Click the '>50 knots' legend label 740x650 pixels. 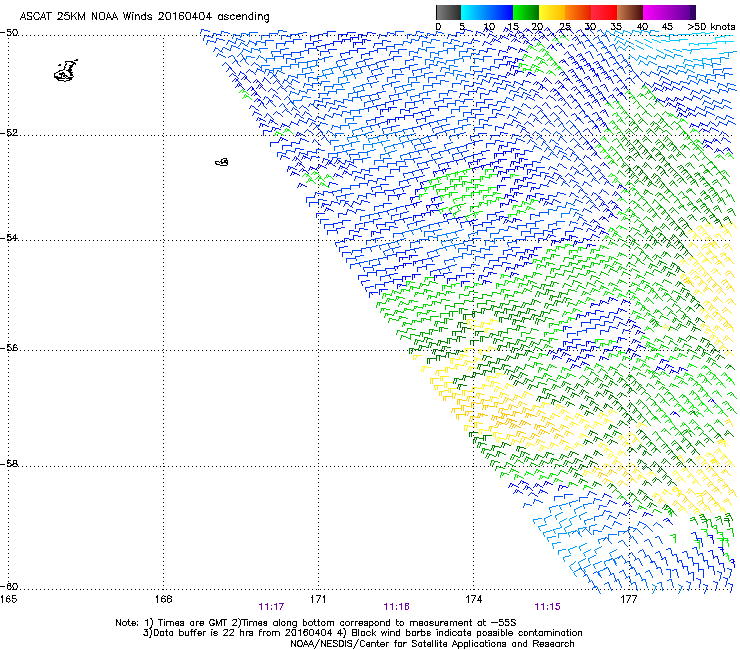click(711, 27)
